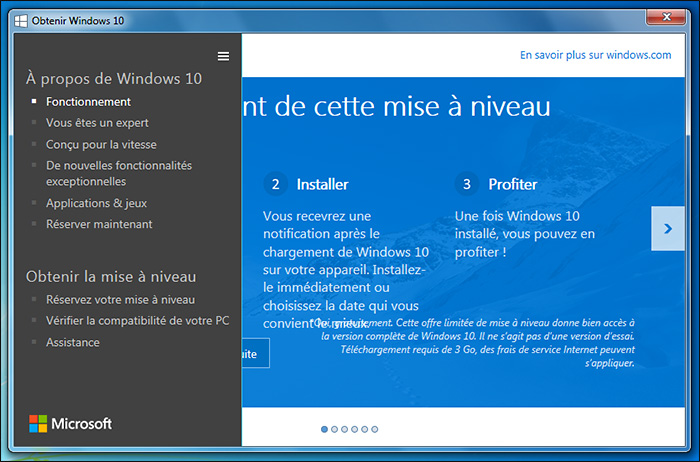Select the first pagination dot
This screenshot has width=700, height=462.
[x=325, y=429]
